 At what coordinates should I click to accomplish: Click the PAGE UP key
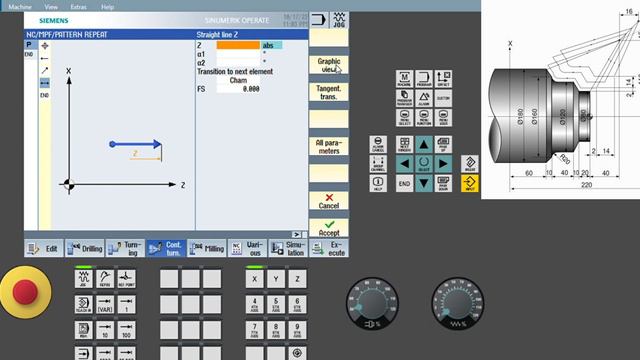coord(443,144)
